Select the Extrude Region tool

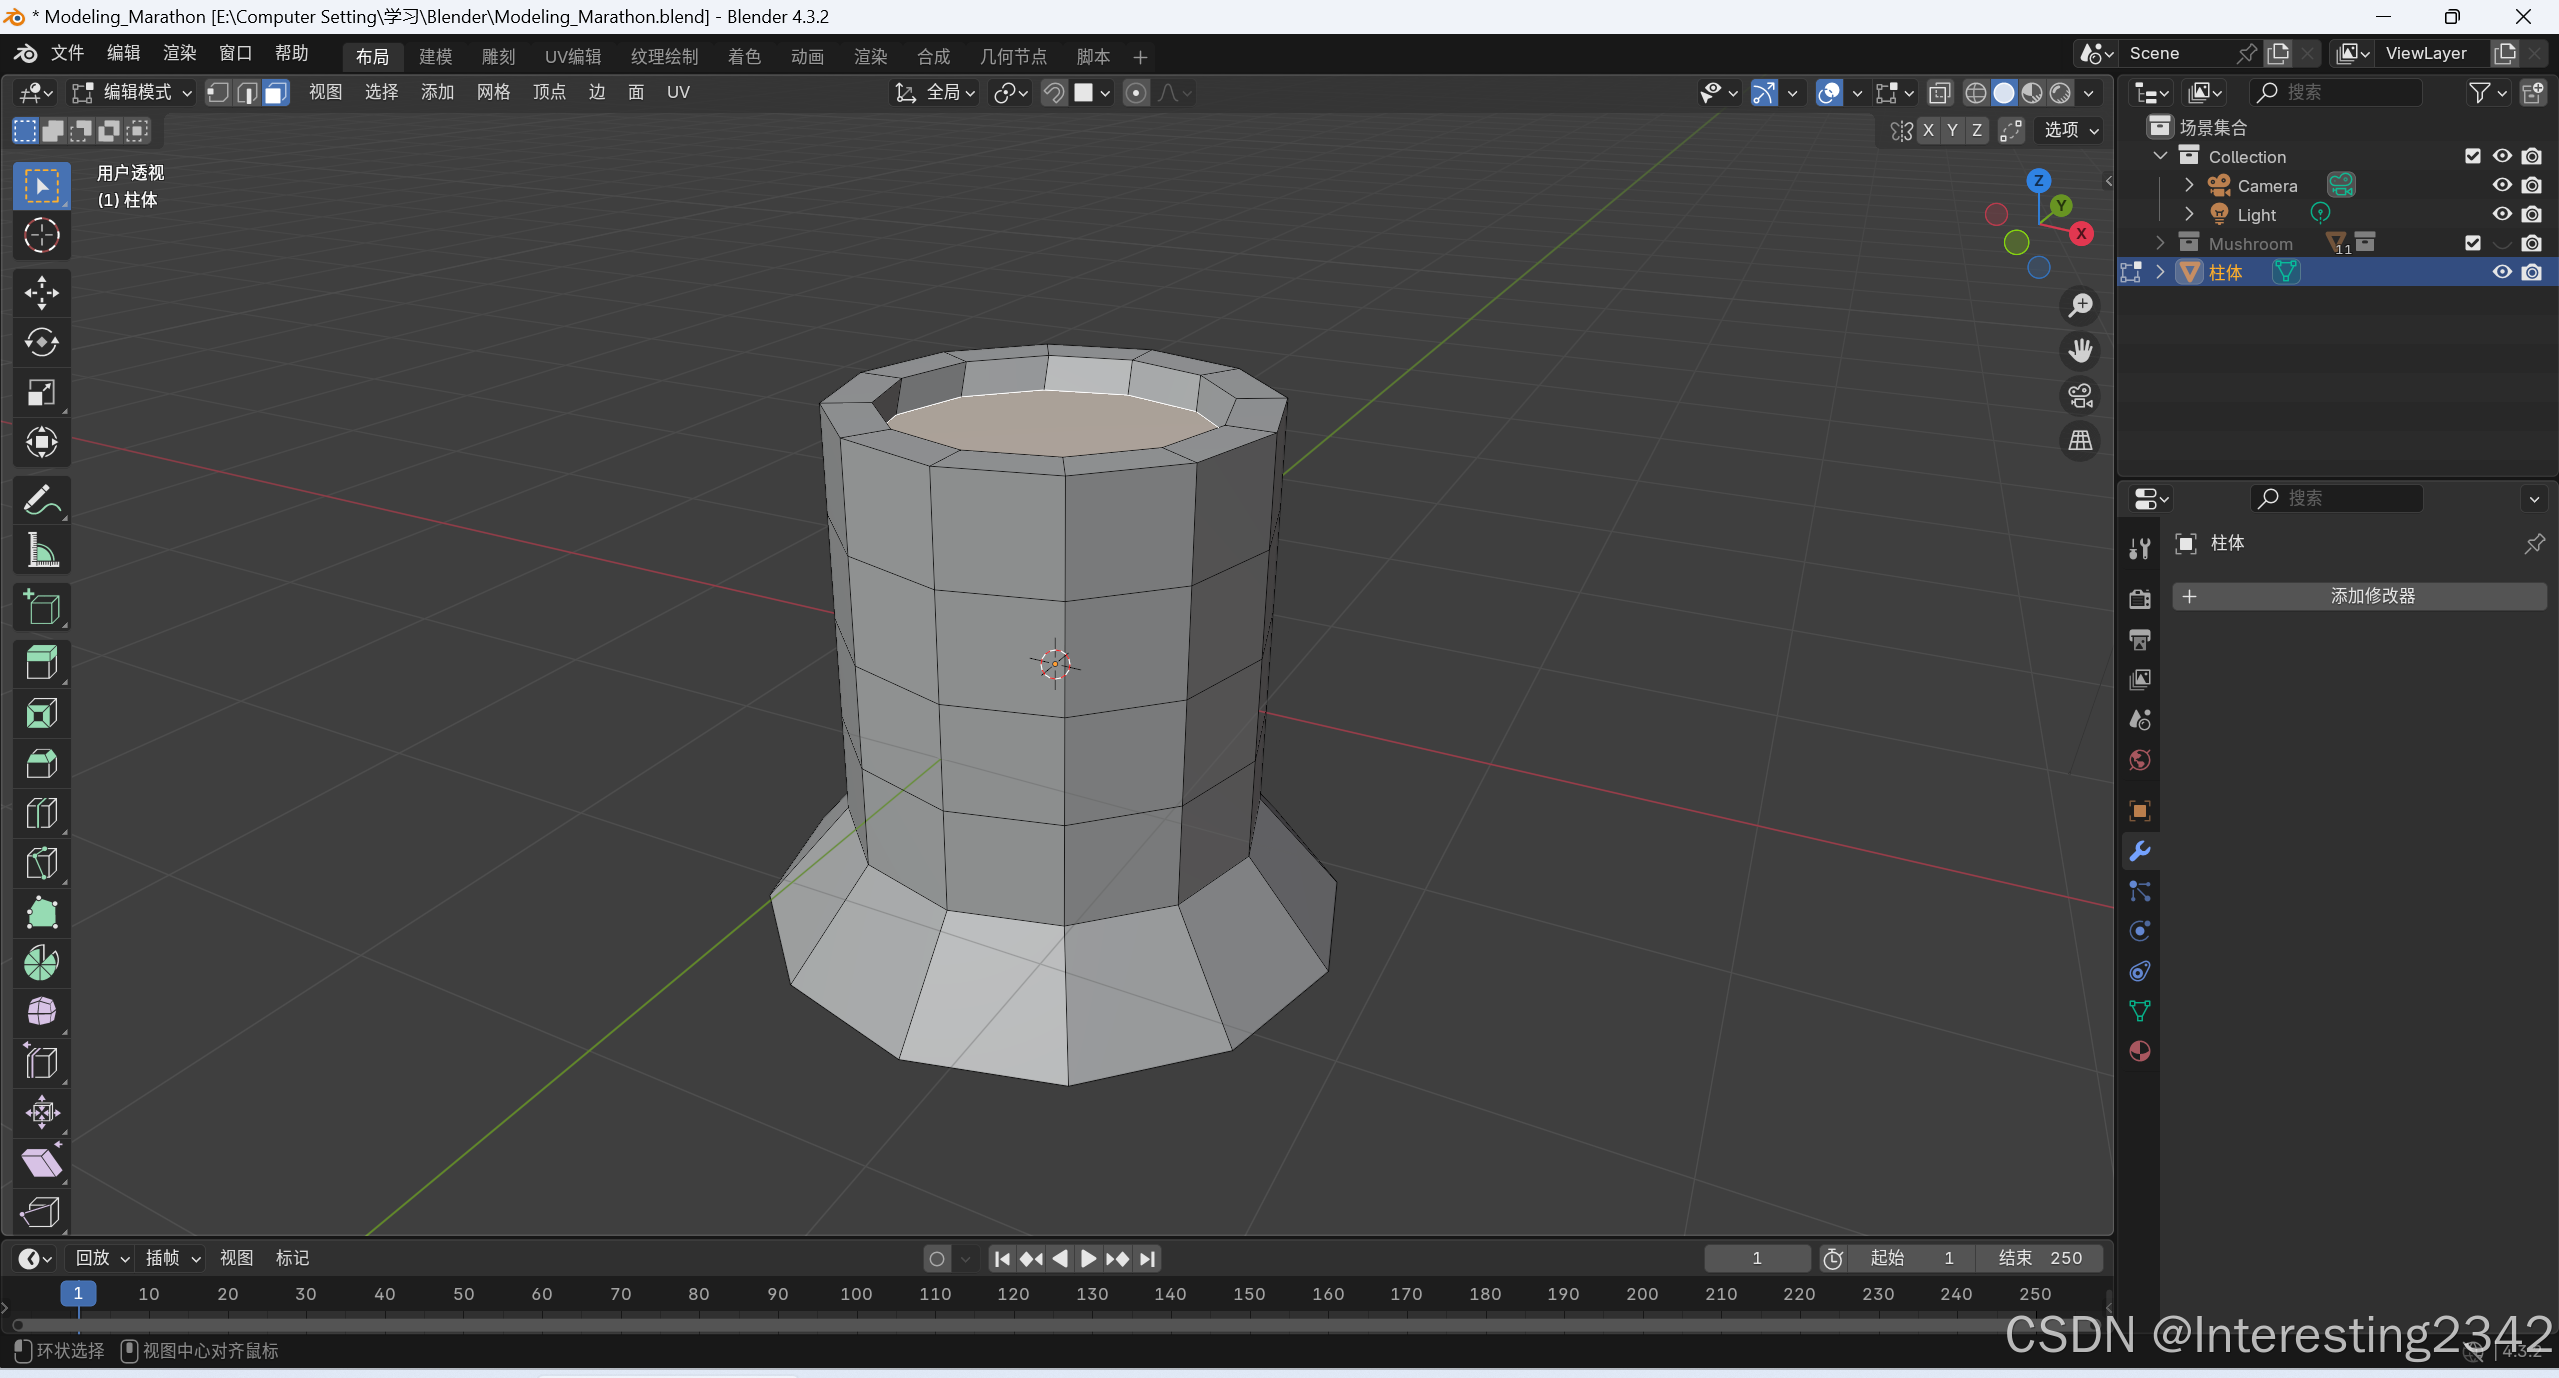click(x=41, y=663)
